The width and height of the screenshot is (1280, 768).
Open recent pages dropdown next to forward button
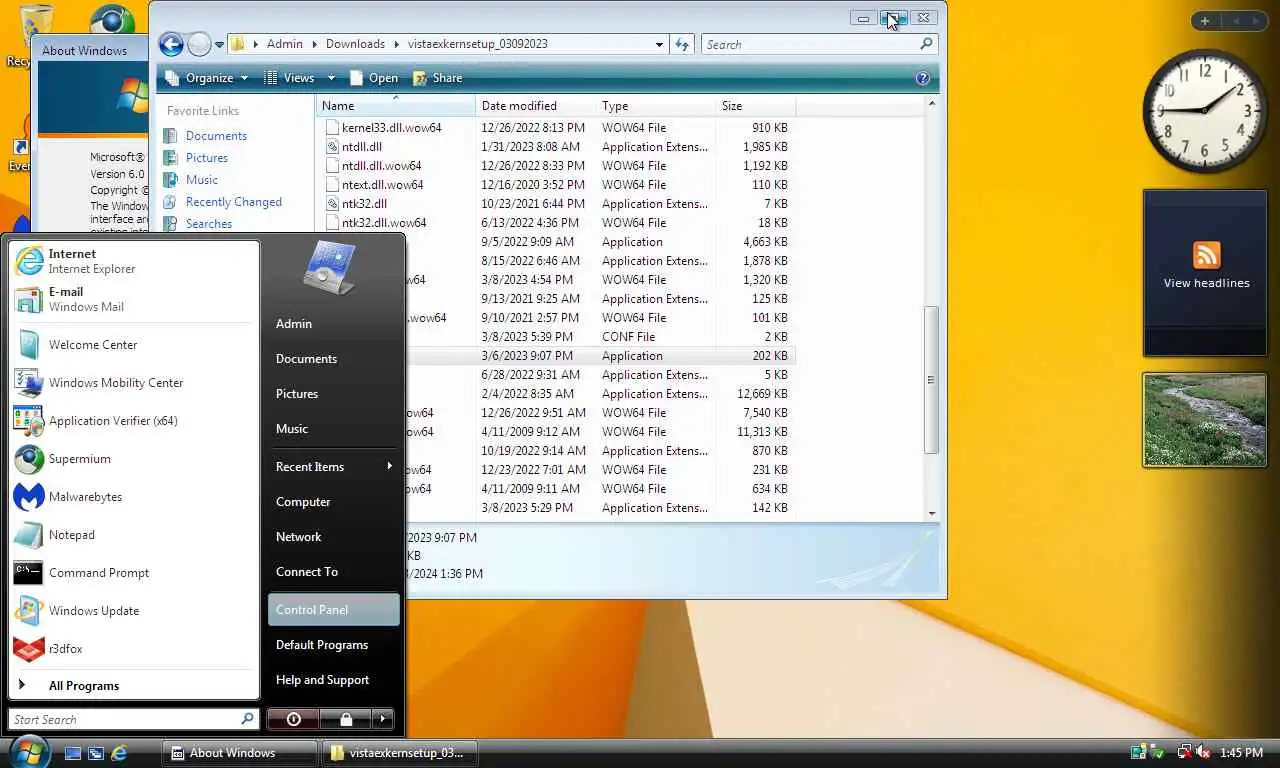(x=219, y=45)
